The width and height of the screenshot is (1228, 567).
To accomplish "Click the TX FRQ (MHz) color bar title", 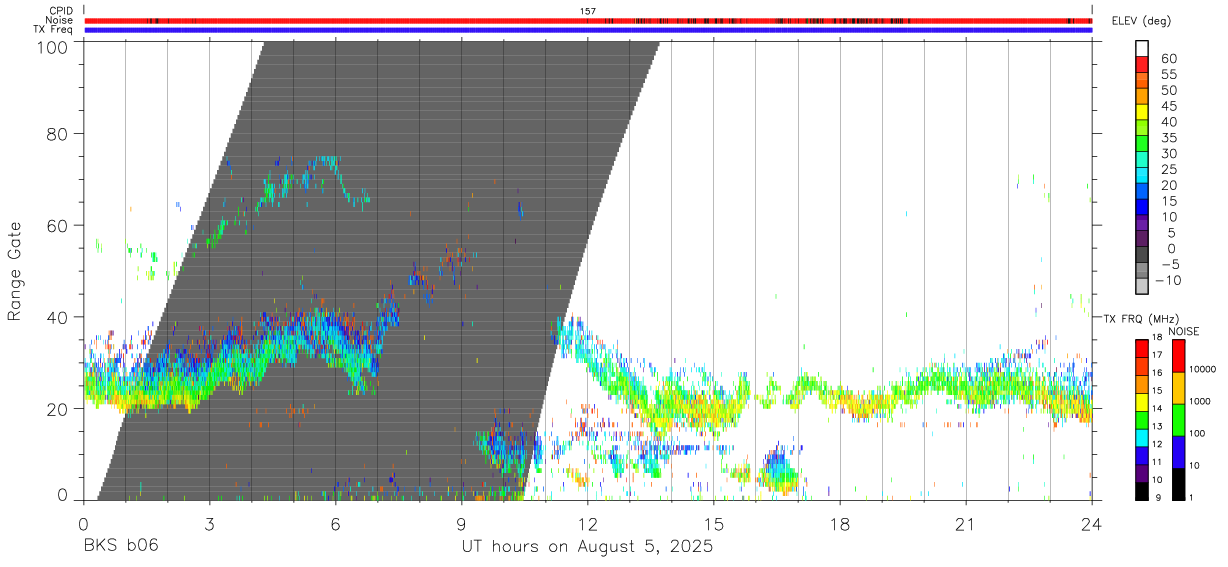I will tap(1142, 319).
